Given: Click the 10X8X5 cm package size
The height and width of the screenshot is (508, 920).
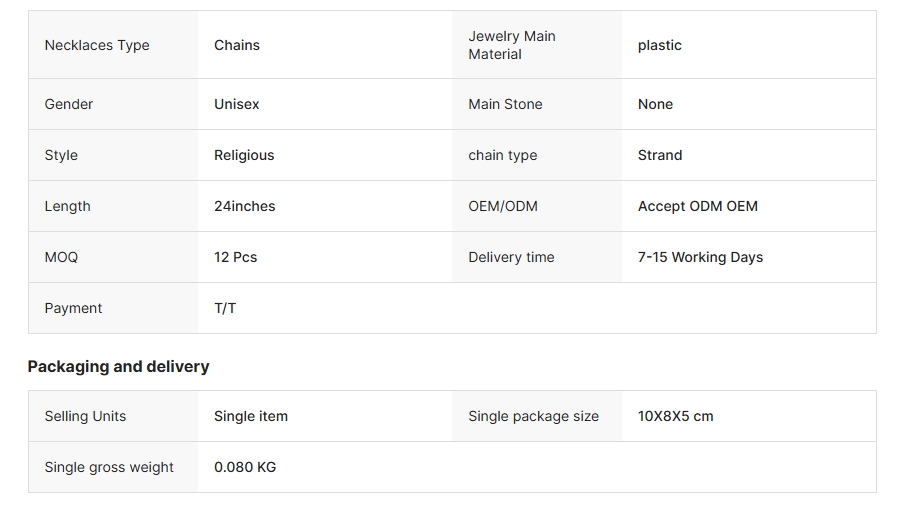Looking at the screenshot, I should click(675, 416).
